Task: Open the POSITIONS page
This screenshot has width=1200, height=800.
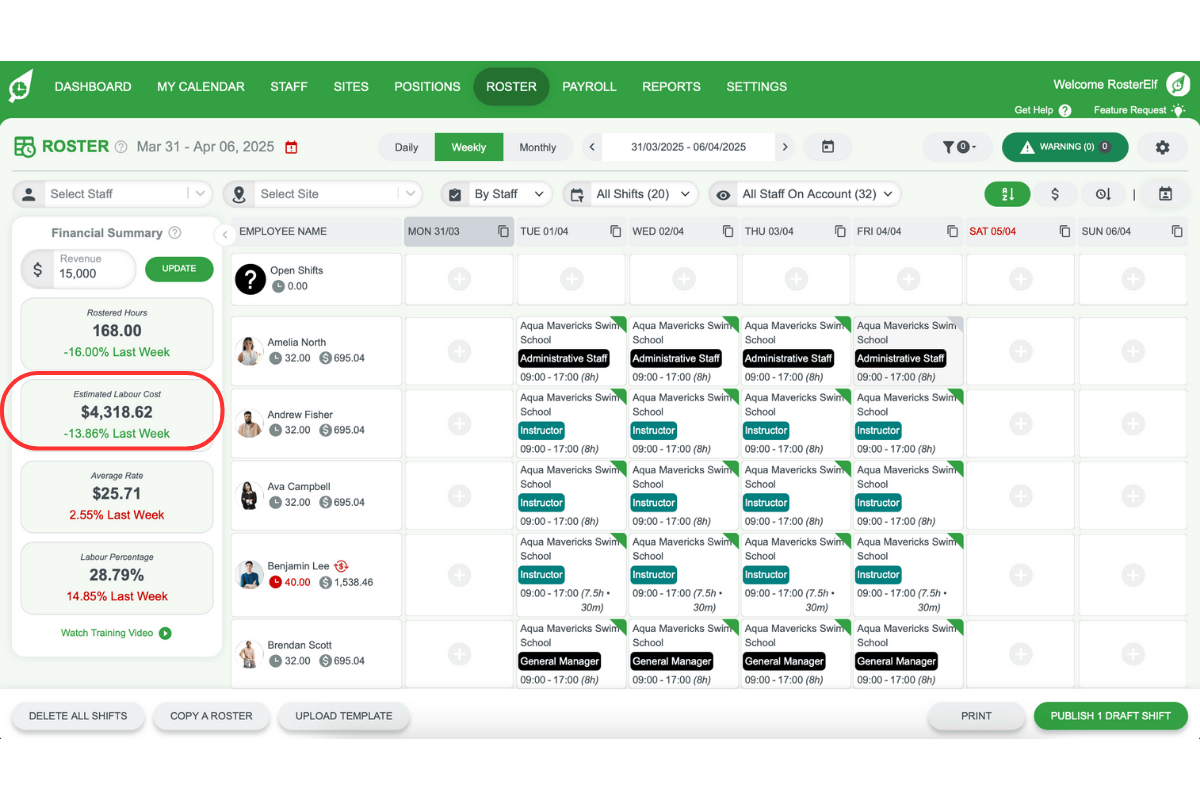Action: point(427,86)
